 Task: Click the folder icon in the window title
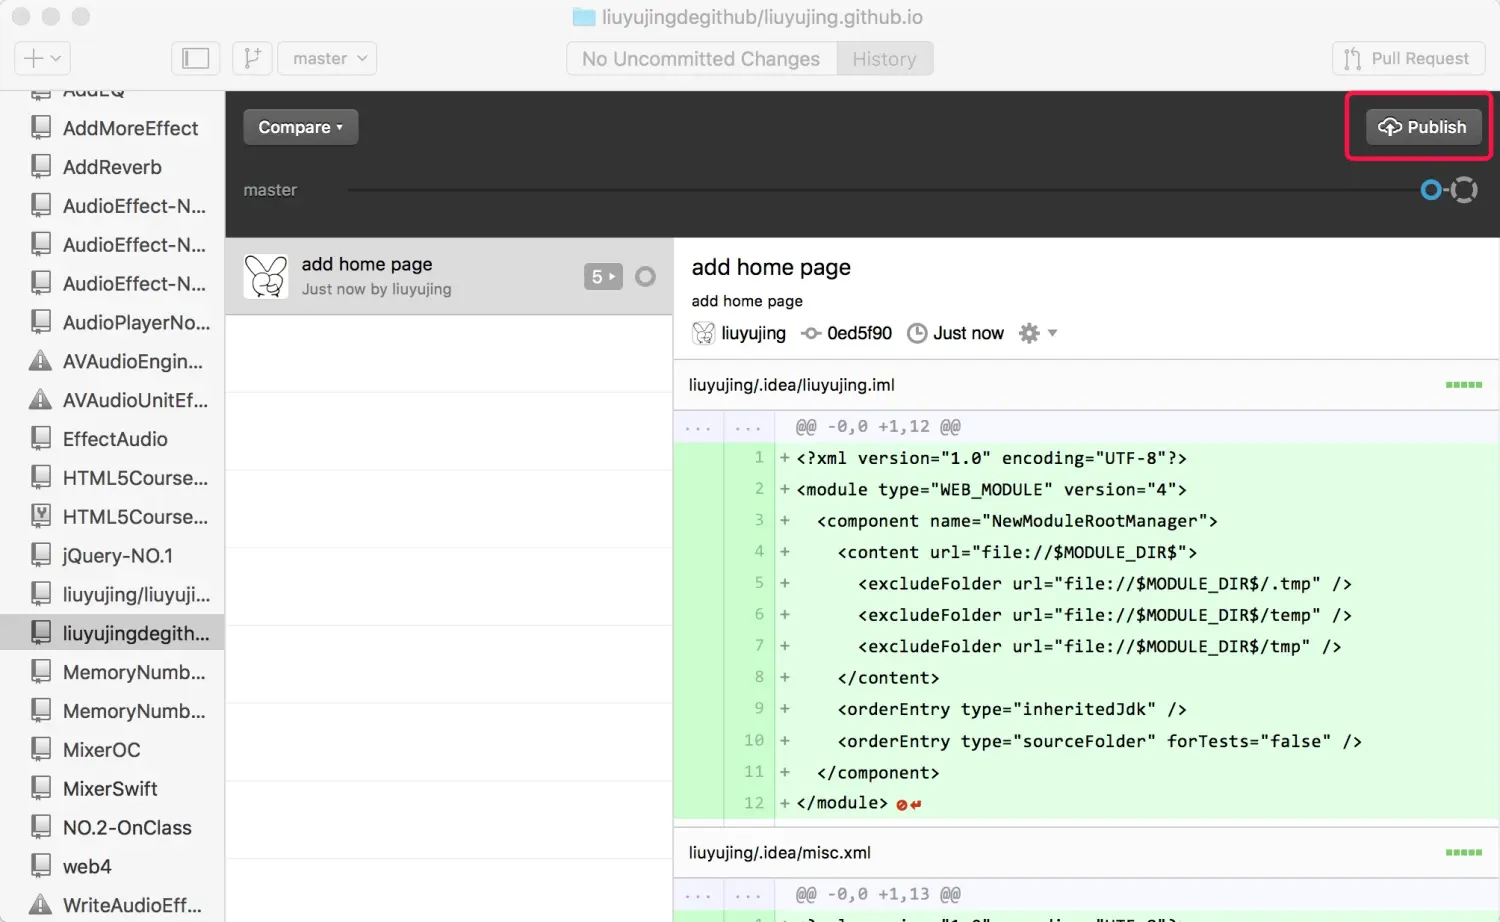[x=584, y=17]
